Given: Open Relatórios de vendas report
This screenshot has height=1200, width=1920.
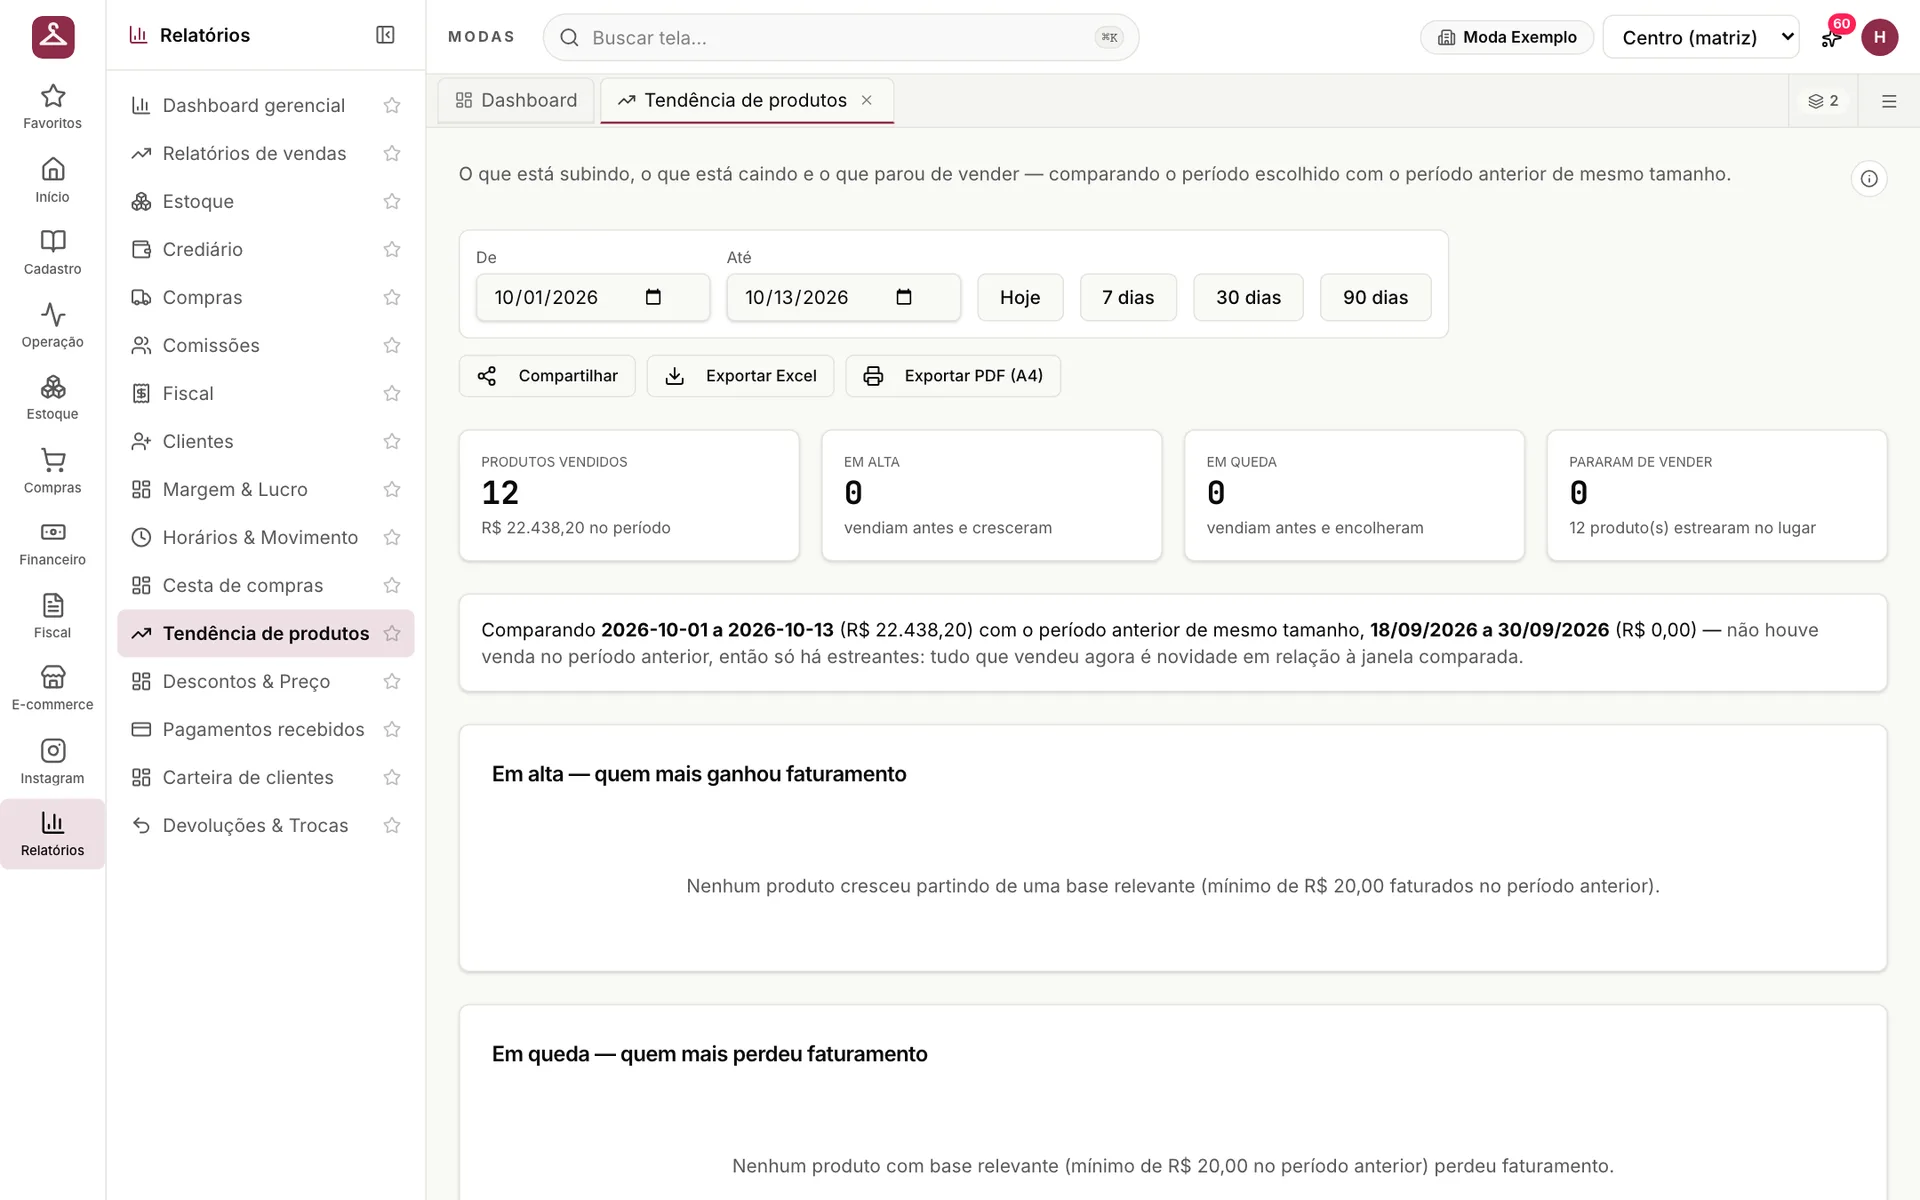Looking at the screenshot, I should tap(254, 153).
